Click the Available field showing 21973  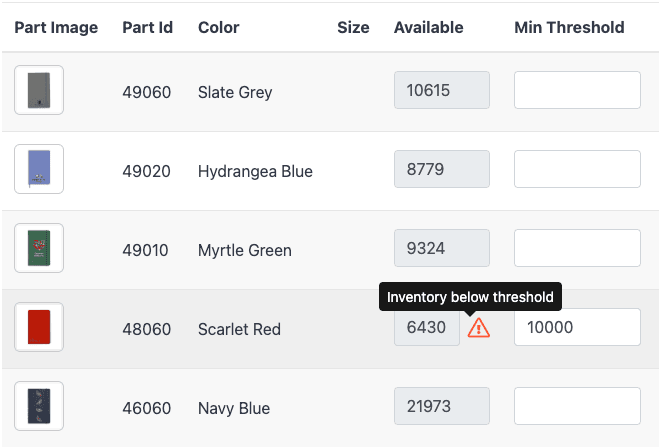click(x=442, y=406)
